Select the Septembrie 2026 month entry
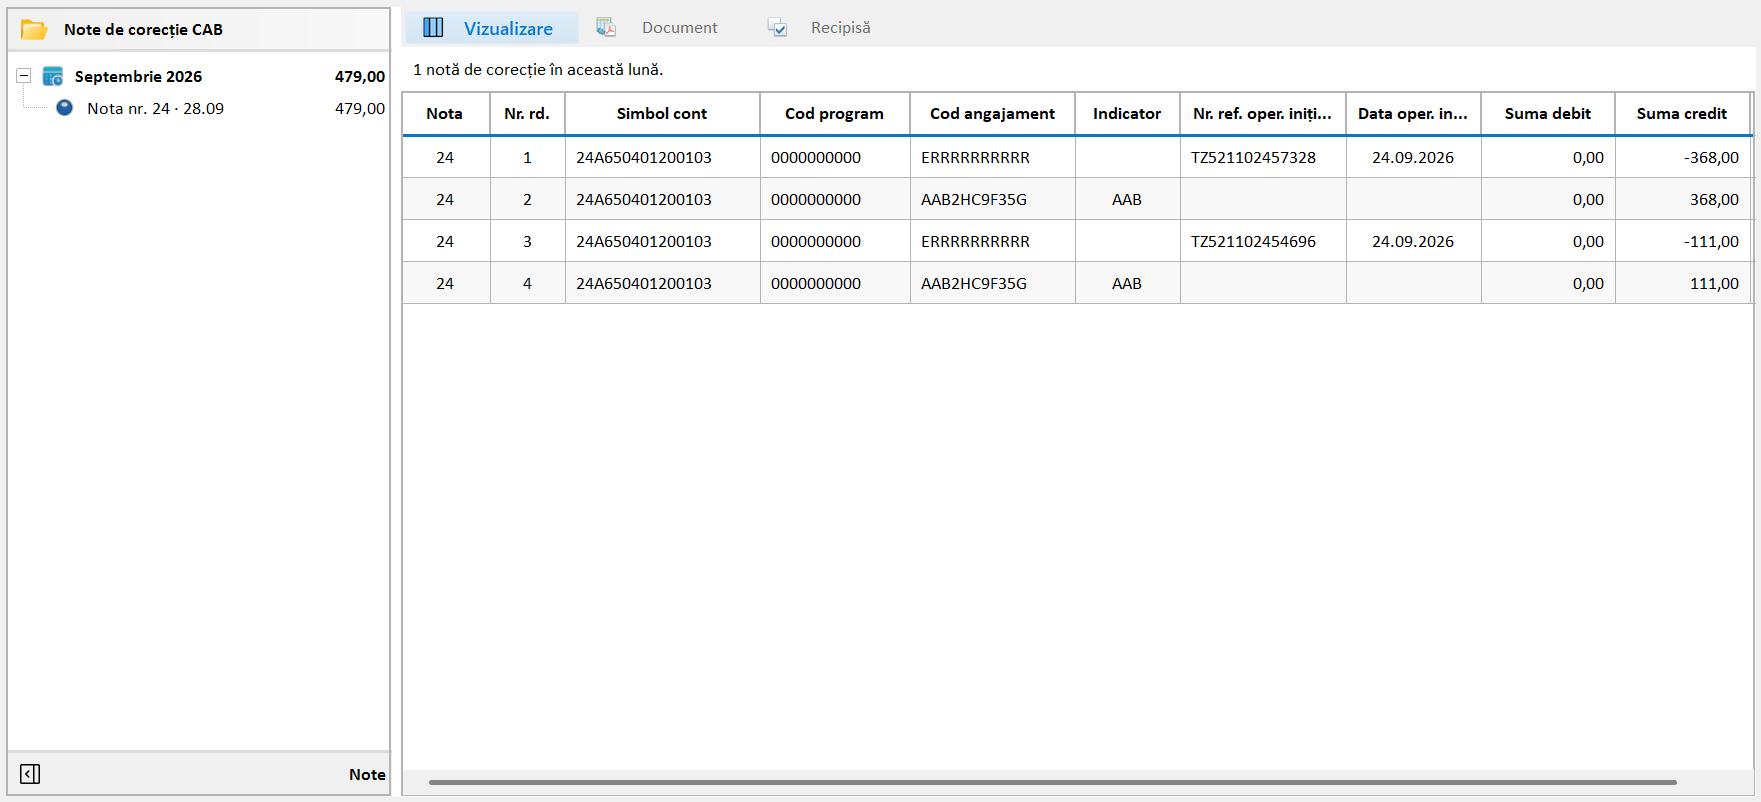 (x=138, y=76)
